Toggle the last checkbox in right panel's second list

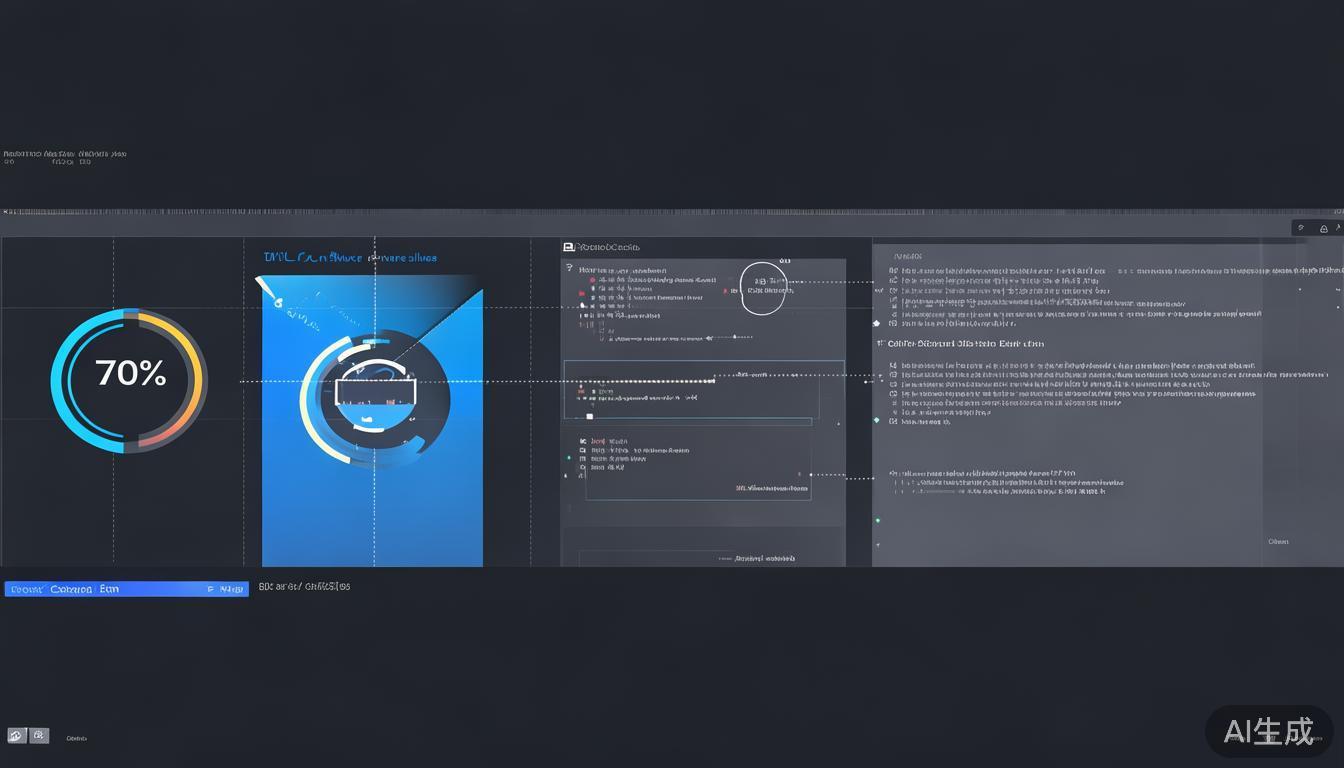[893, 422]
